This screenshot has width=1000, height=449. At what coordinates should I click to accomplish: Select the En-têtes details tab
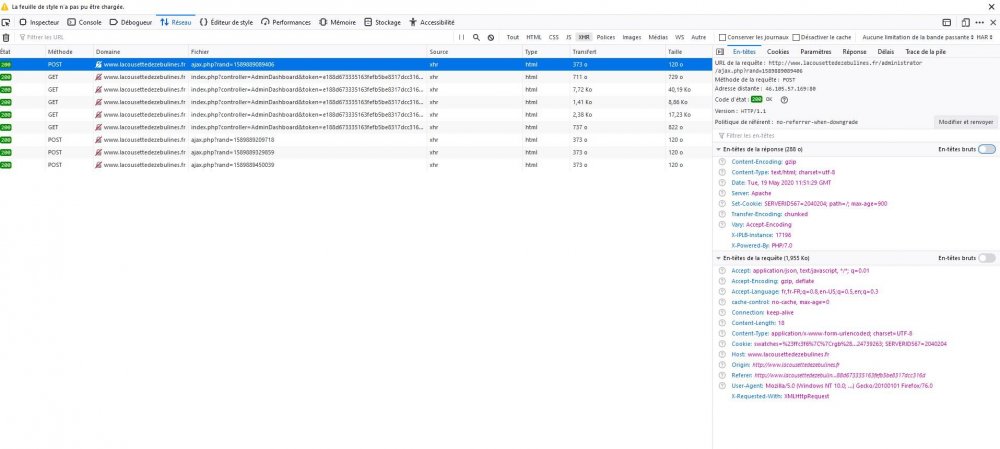pos(744,52)
